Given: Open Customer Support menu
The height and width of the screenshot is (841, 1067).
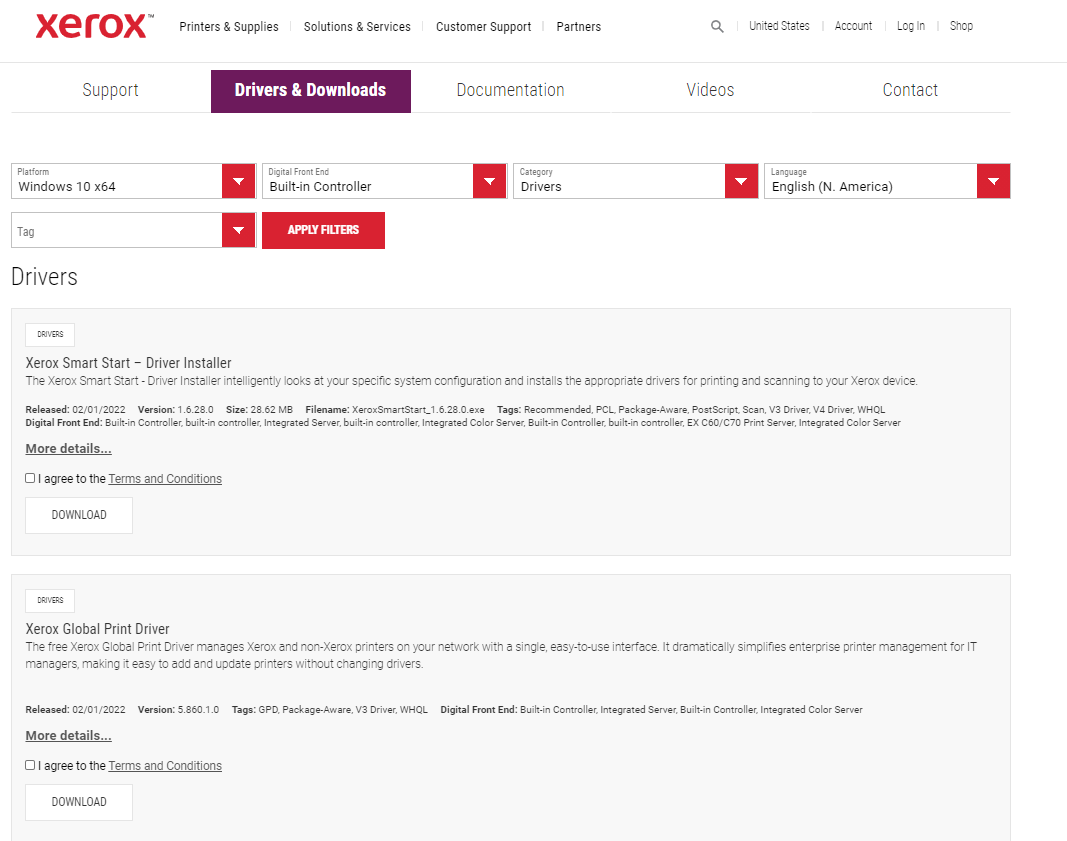Looking at the screenshot, I should coord(484,27).
